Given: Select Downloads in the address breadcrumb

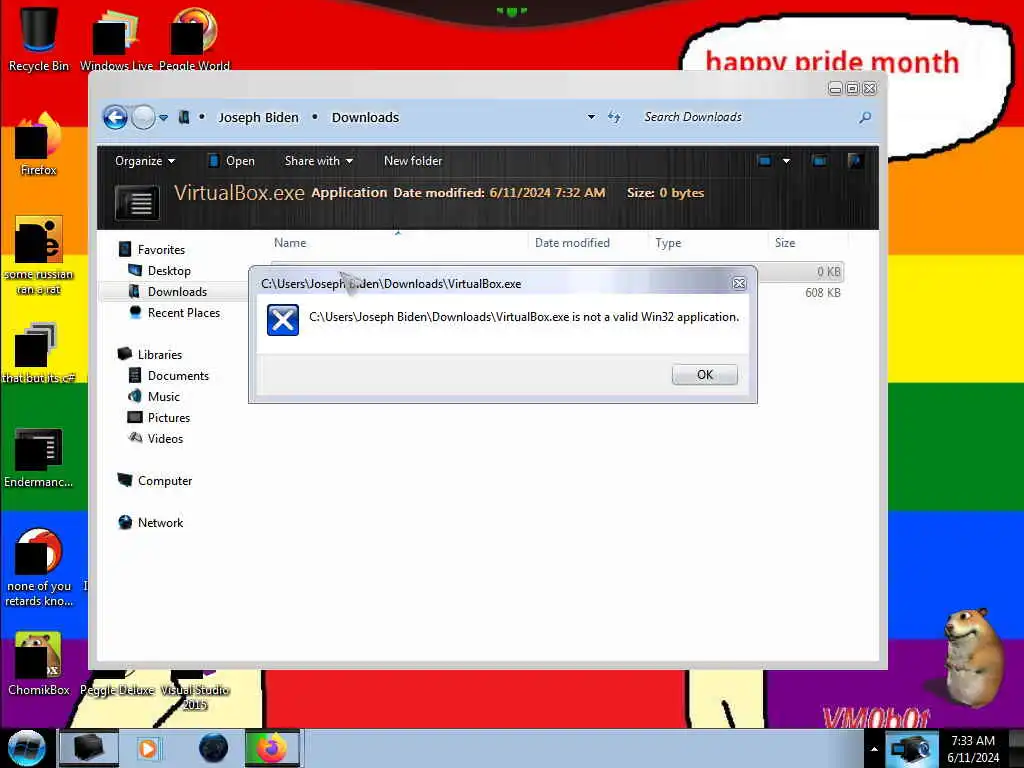Looking at the screenshot, I should (365, 118).
